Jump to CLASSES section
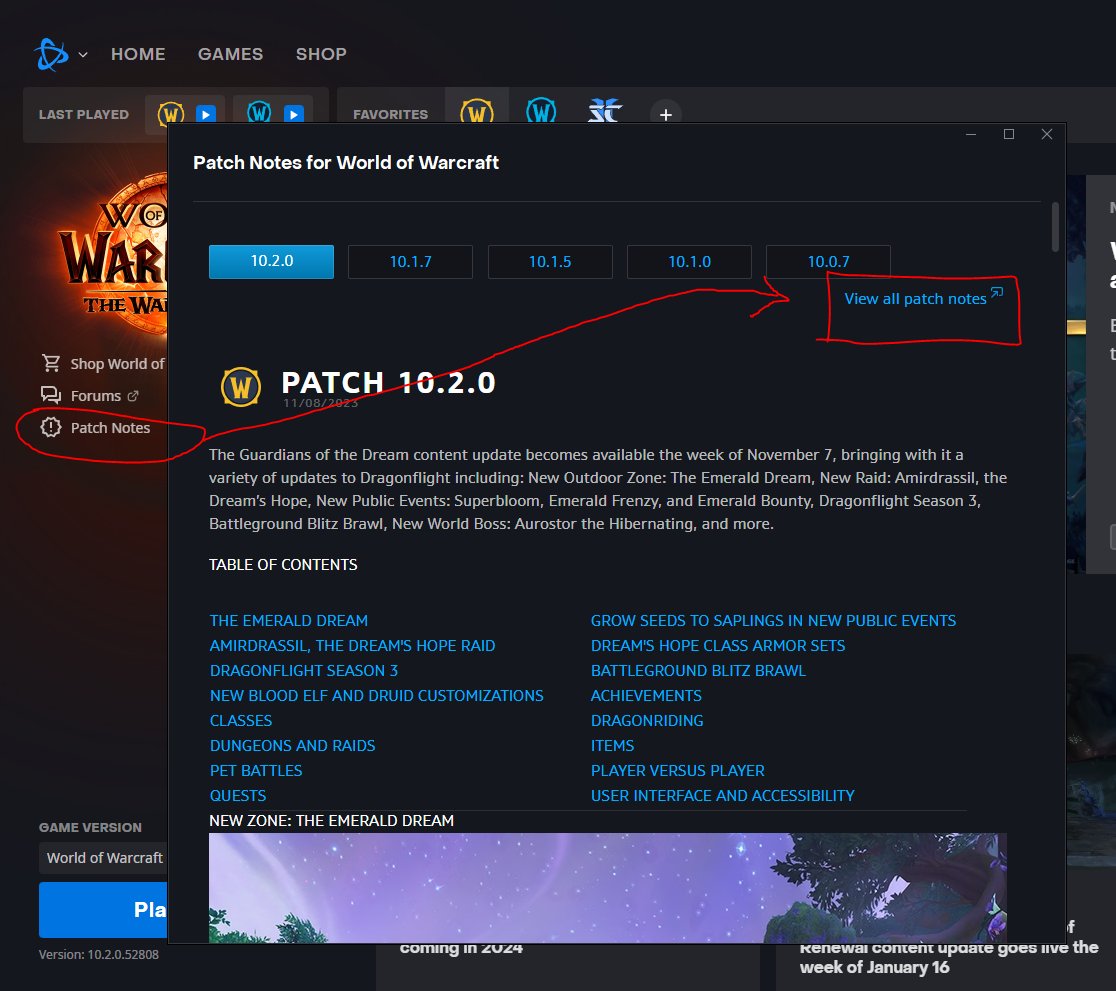The image size is (1116, 991). (x=241, y=720)
